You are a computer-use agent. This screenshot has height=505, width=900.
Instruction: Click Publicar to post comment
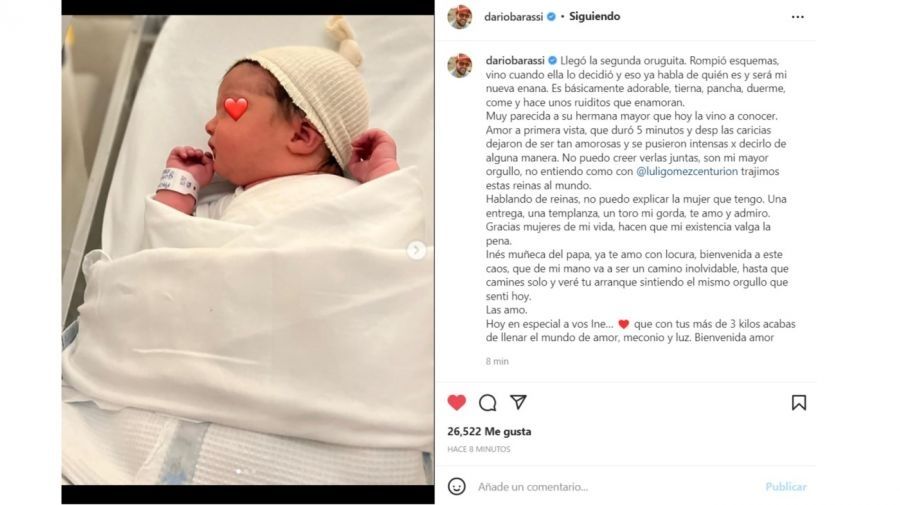(x=785, y=487)
